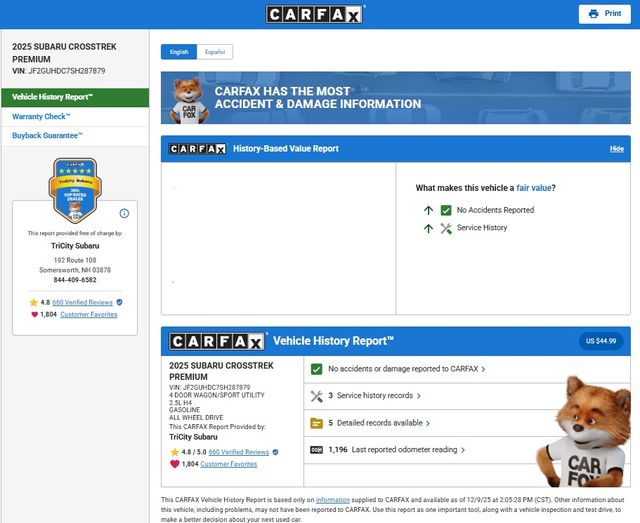The height and width of the screenshot is (523, 640).
Task: Expand the 3 Service history records row
Action: [x=375, y=396]
